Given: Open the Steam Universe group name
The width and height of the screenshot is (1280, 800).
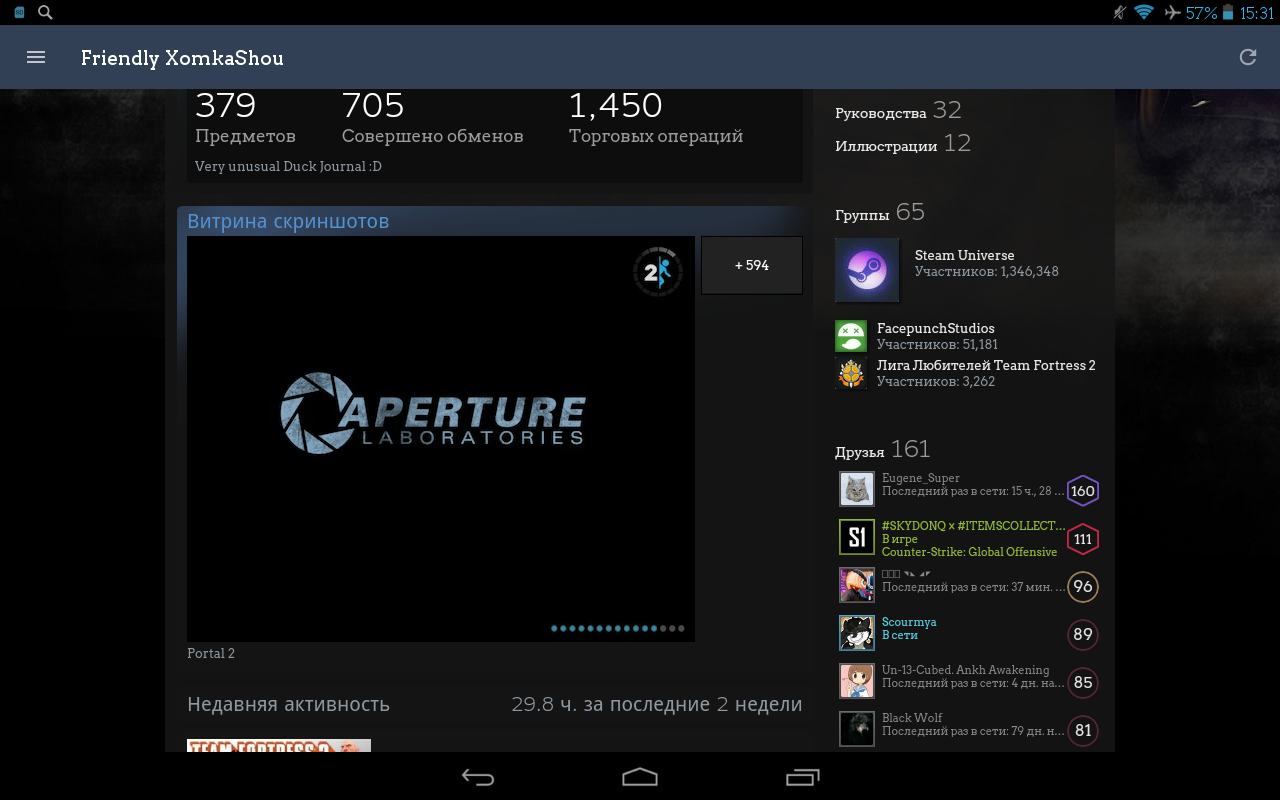Looking at the screenshot, I should [x=964, y=255].
